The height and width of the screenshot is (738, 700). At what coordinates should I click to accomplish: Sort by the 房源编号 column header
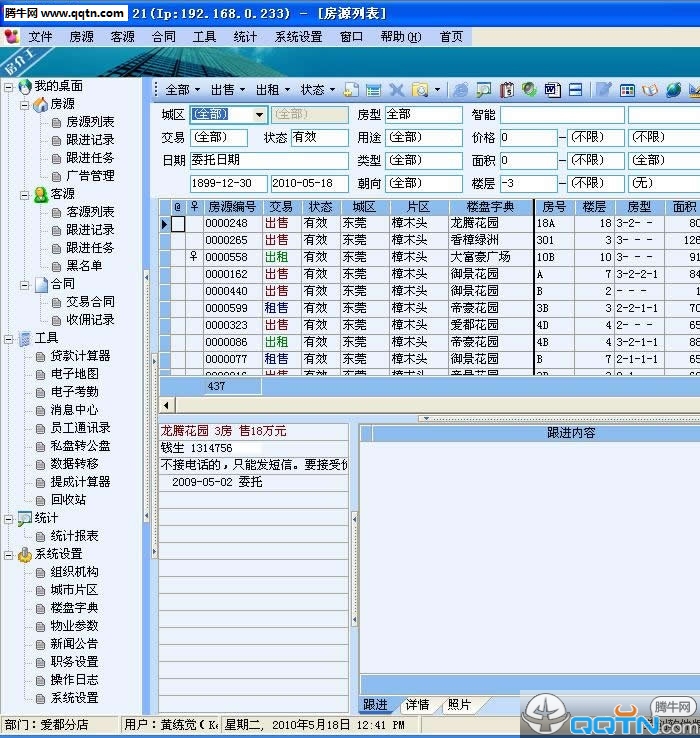point(232,207)
